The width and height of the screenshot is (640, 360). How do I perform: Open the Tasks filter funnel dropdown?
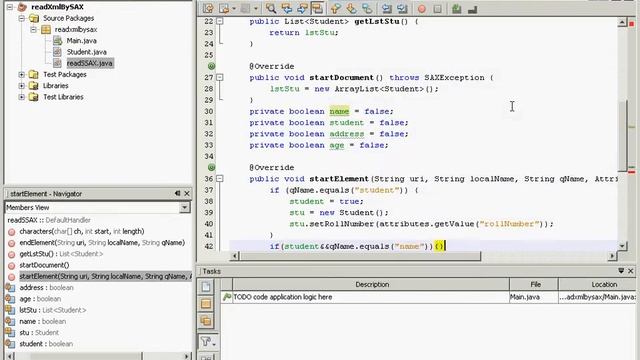click(207, 342)
